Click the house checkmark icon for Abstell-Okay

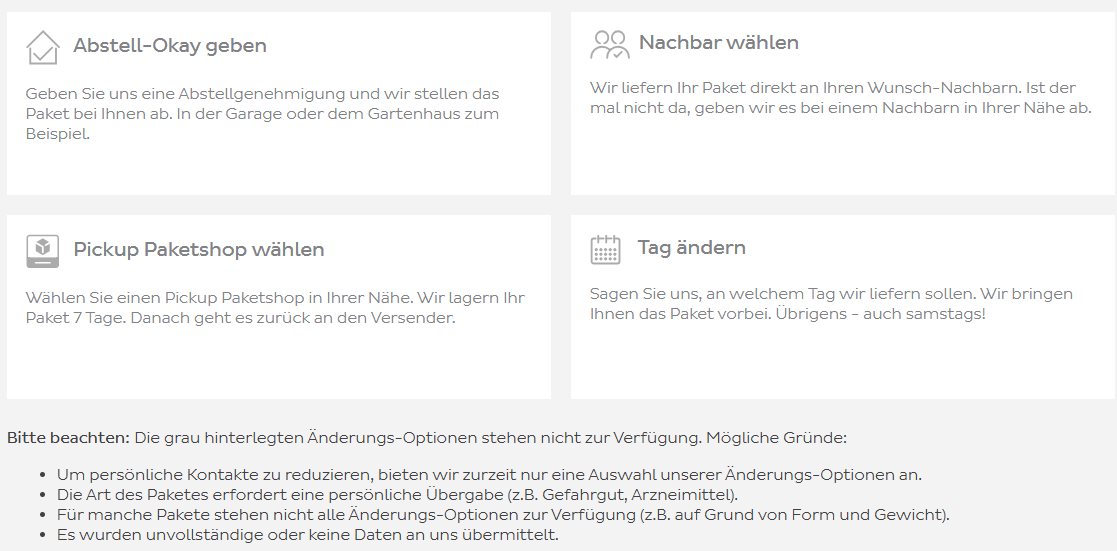pyautogui.click(x=42, y=47)
